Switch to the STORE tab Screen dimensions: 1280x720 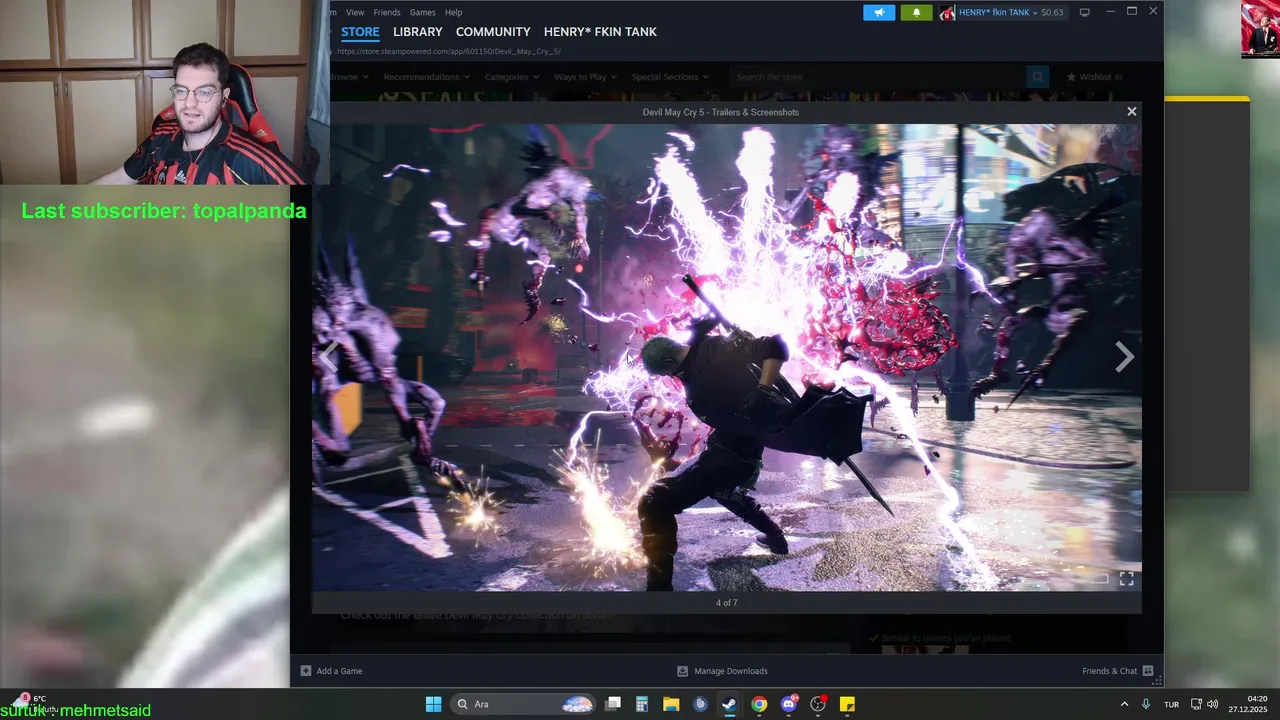click(360, 32)
